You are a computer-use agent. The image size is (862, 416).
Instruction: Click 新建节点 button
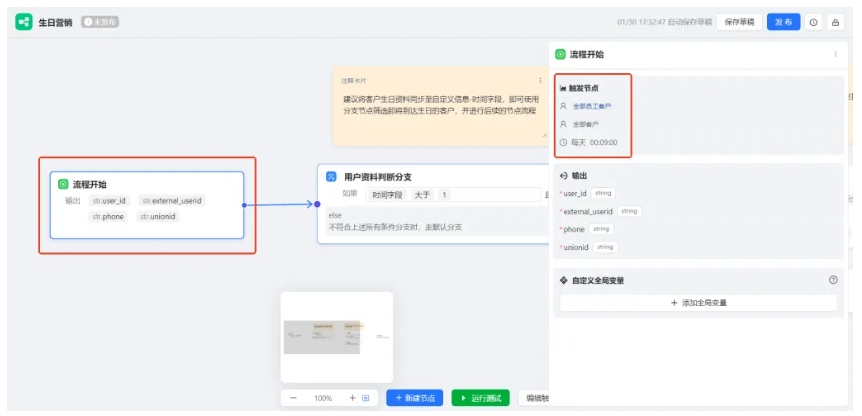click(415, 398)
